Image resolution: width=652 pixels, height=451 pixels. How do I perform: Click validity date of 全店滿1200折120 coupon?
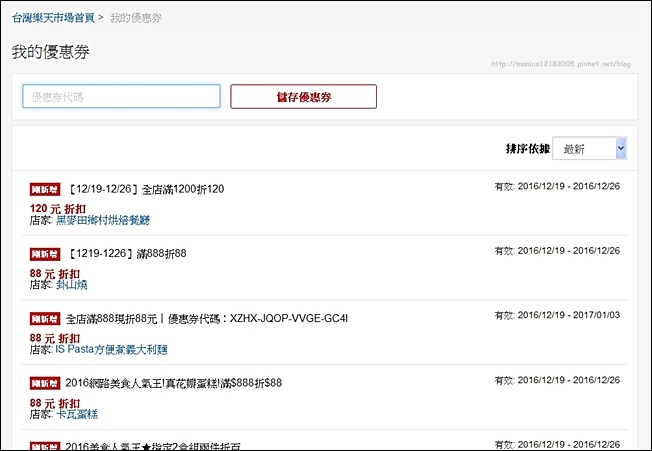click(557, 186)
